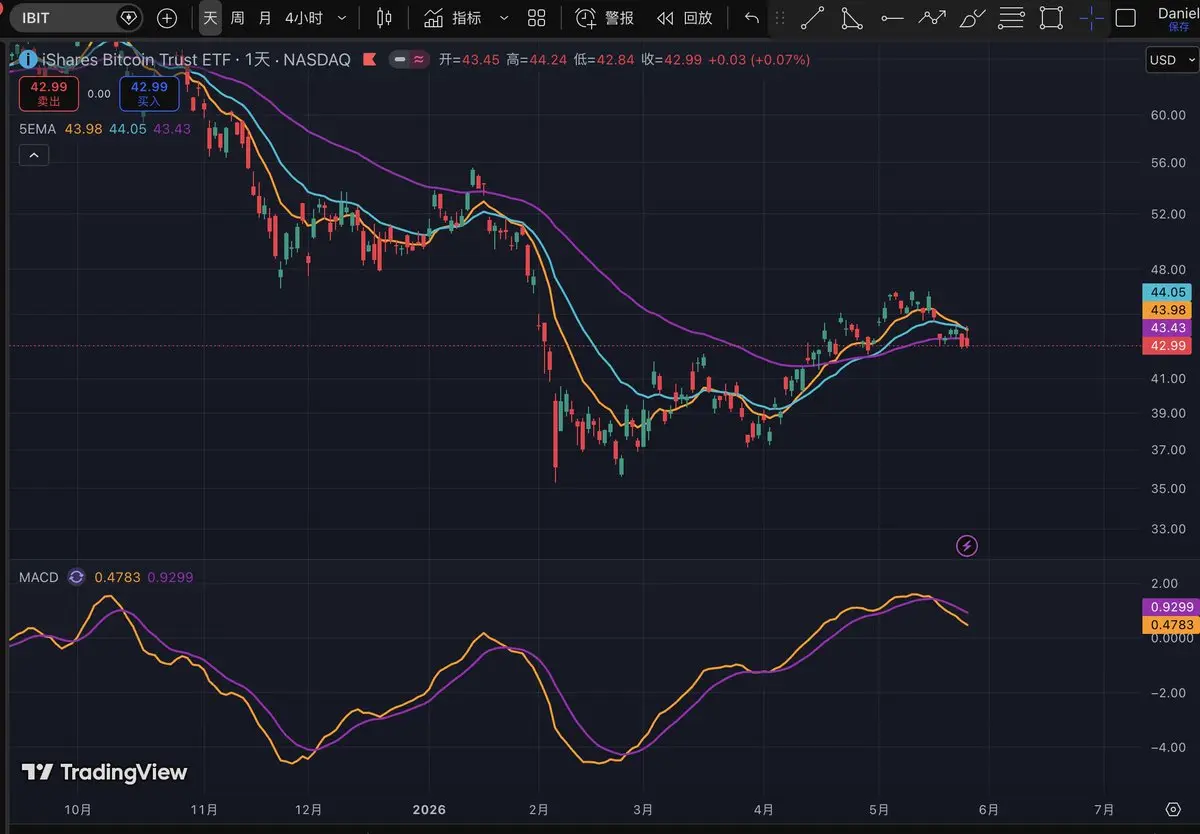Image resolution: width=1200 pixels, height=834 pixels.
Task: Open the 指标 indicators menu
Action: pos(453,18)
